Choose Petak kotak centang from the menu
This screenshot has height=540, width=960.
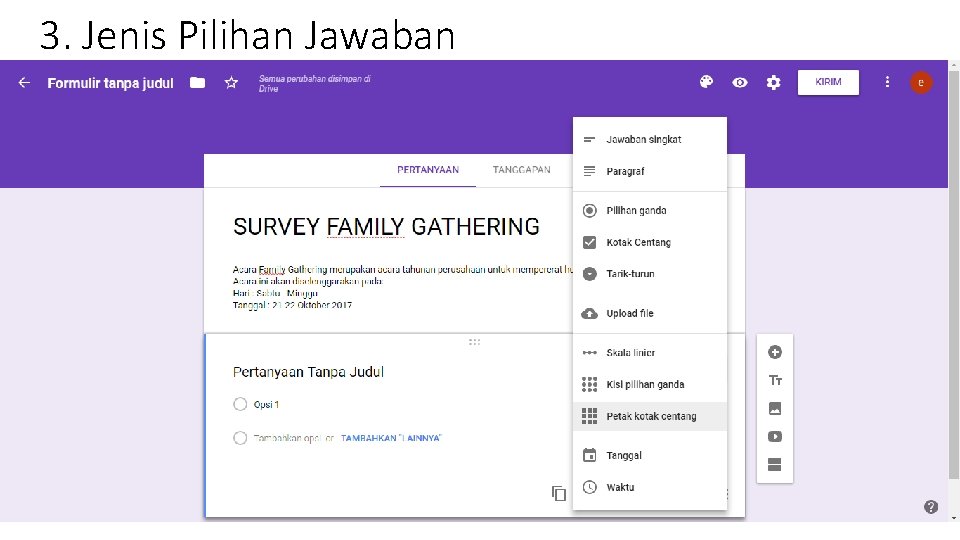(x=650, y=416)
